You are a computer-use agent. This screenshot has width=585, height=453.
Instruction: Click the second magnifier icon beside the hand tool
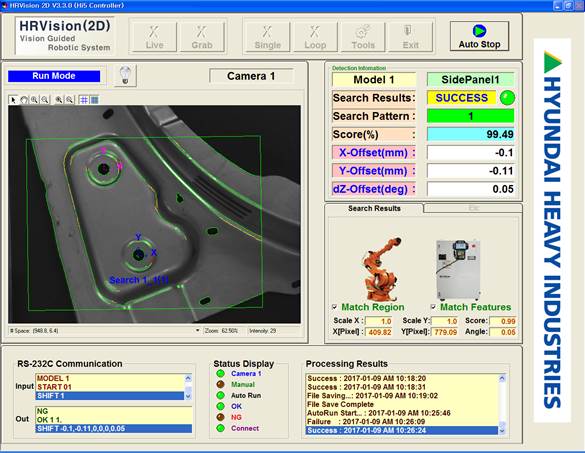[x=45, y=100]
